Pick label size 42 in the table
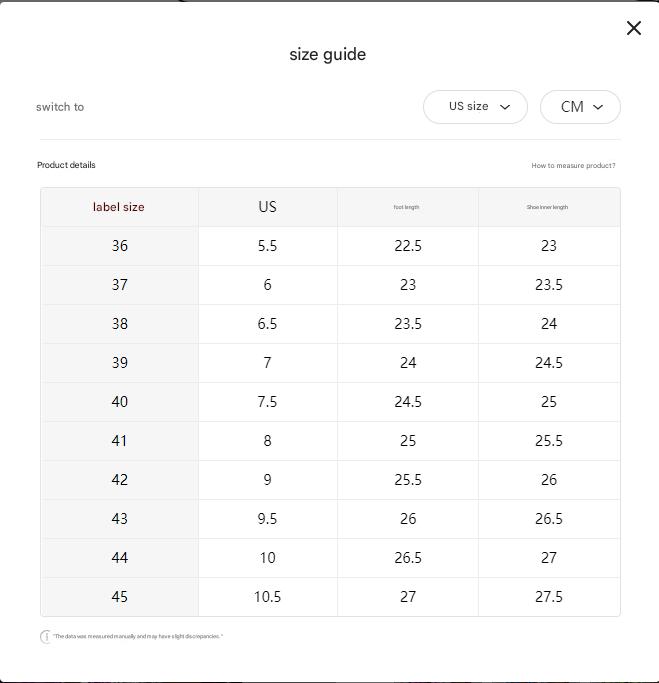The height and width of the screenshot is (683, 659). point(120,480)
